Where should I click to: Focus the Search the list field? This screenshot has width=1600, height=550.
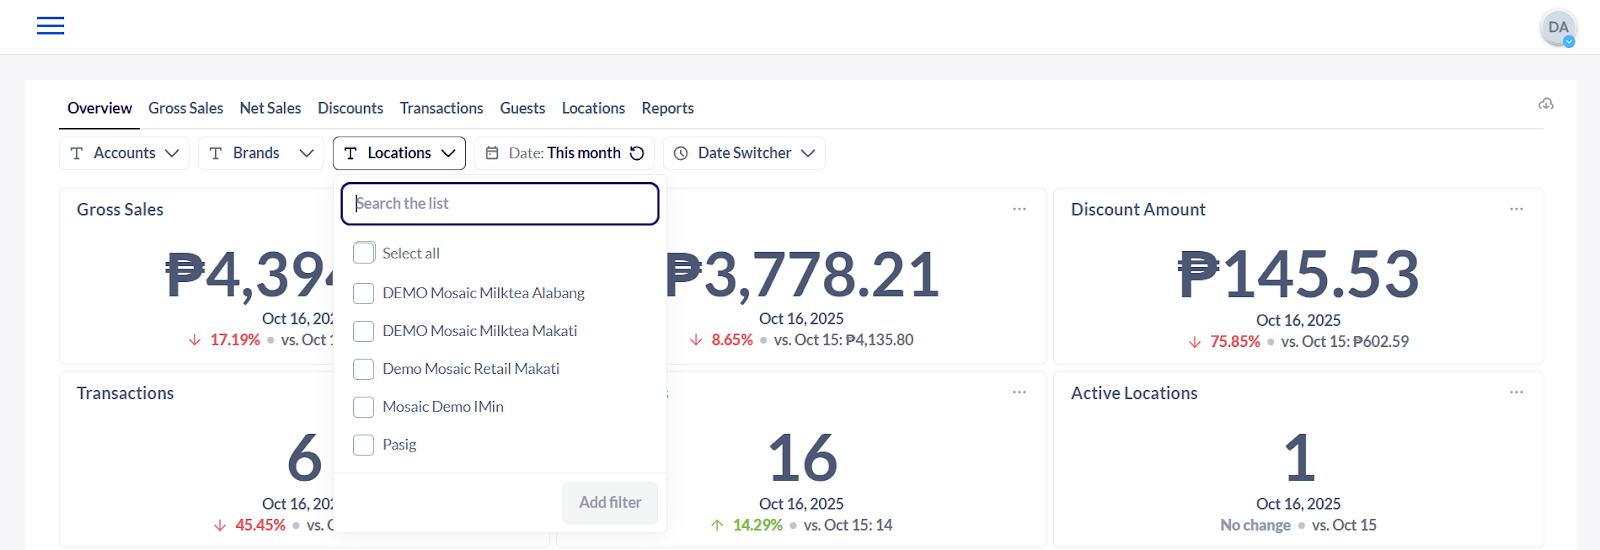pos(500,204)
